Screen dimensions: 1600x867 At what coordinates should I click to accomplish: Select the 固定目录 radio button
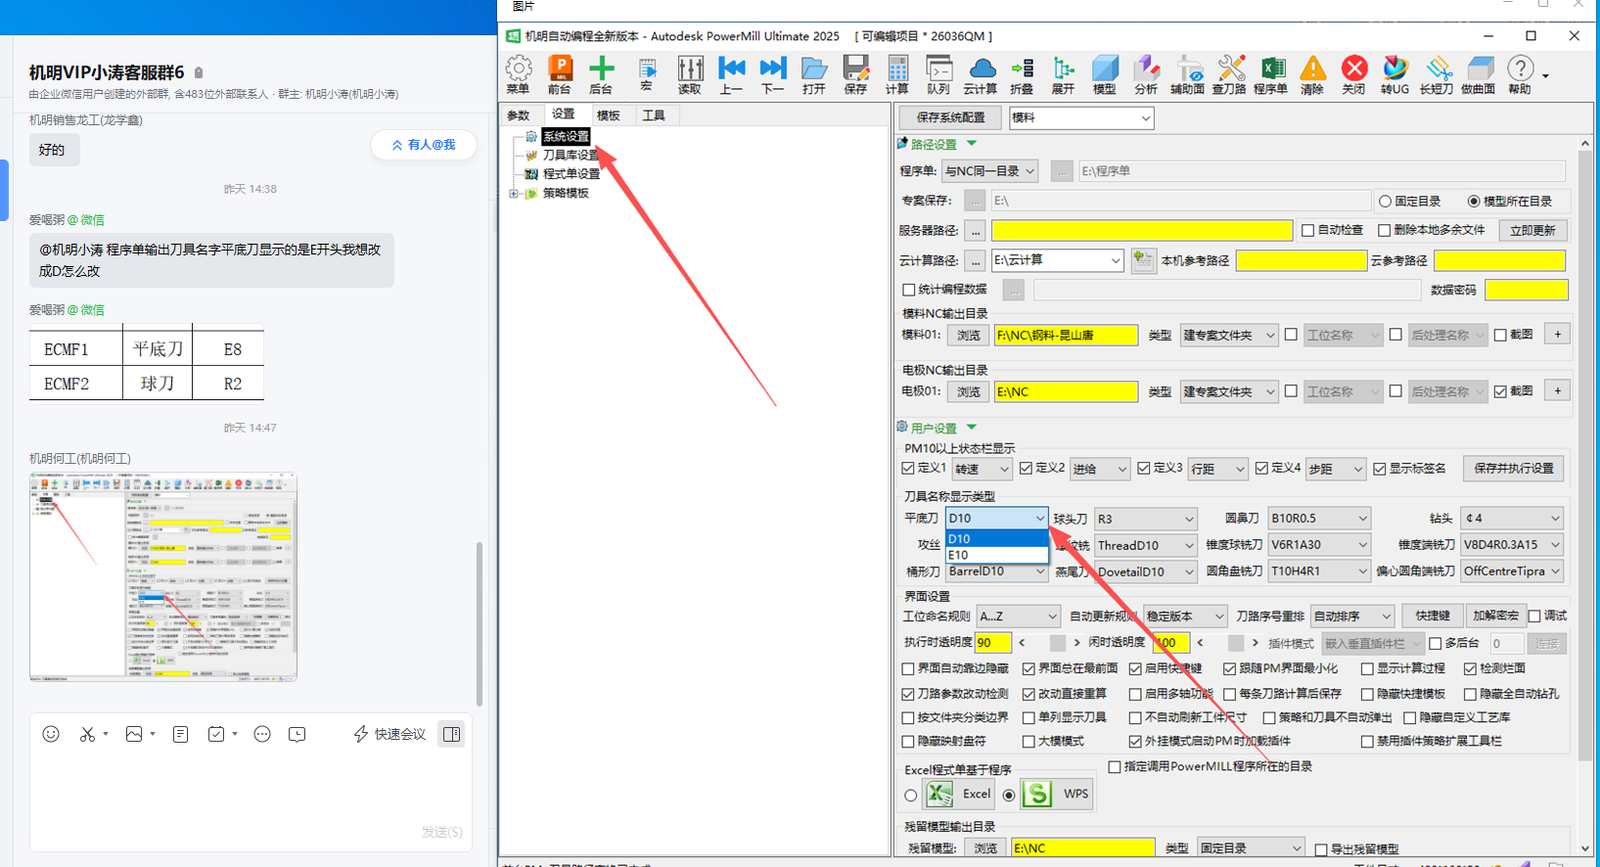(x=1385, y=201)
